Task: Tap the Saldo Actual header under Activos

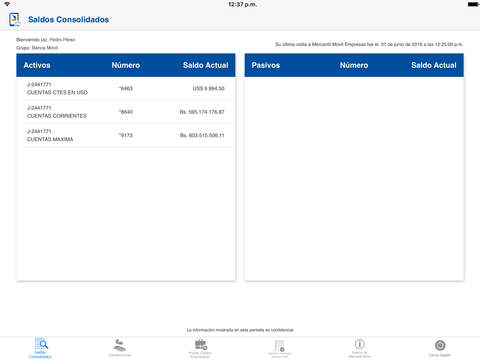Action: click(x=206, y=65)
